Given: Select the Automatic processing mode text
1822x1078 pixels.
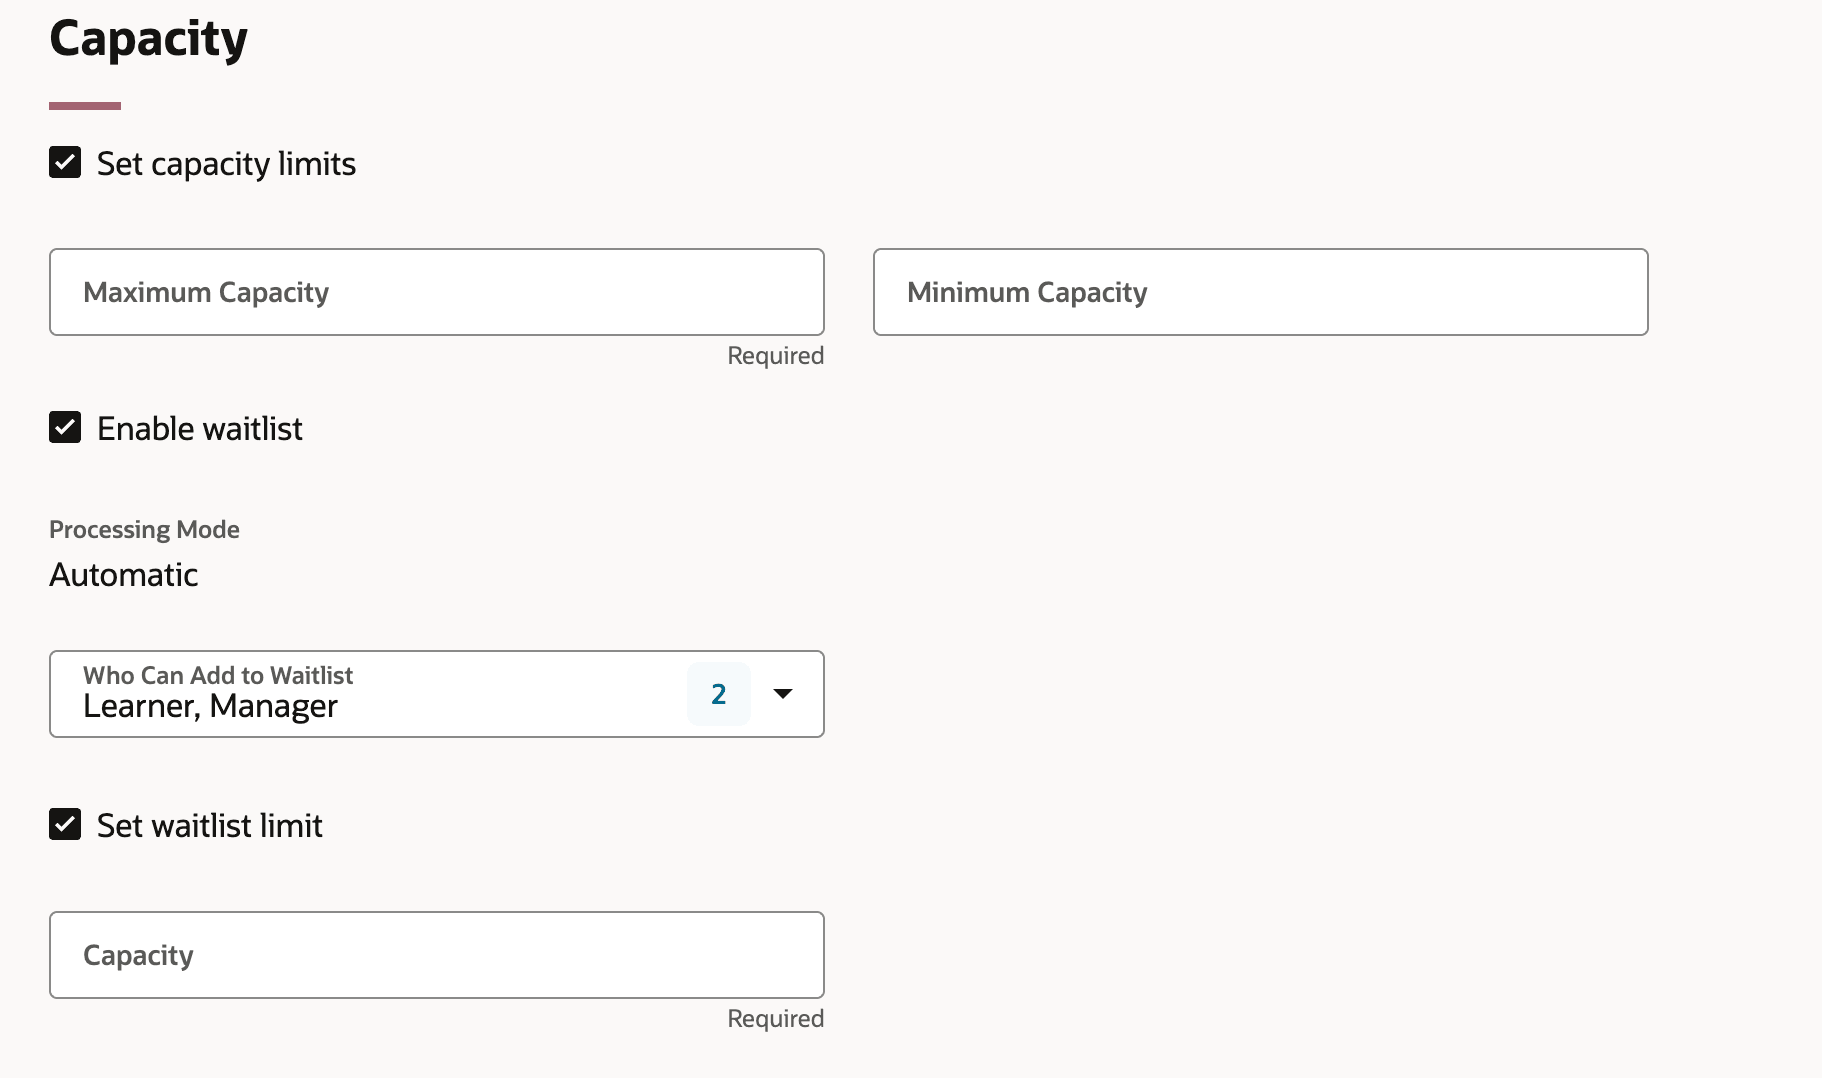Looking at the screenshot, I should (122, 574).
